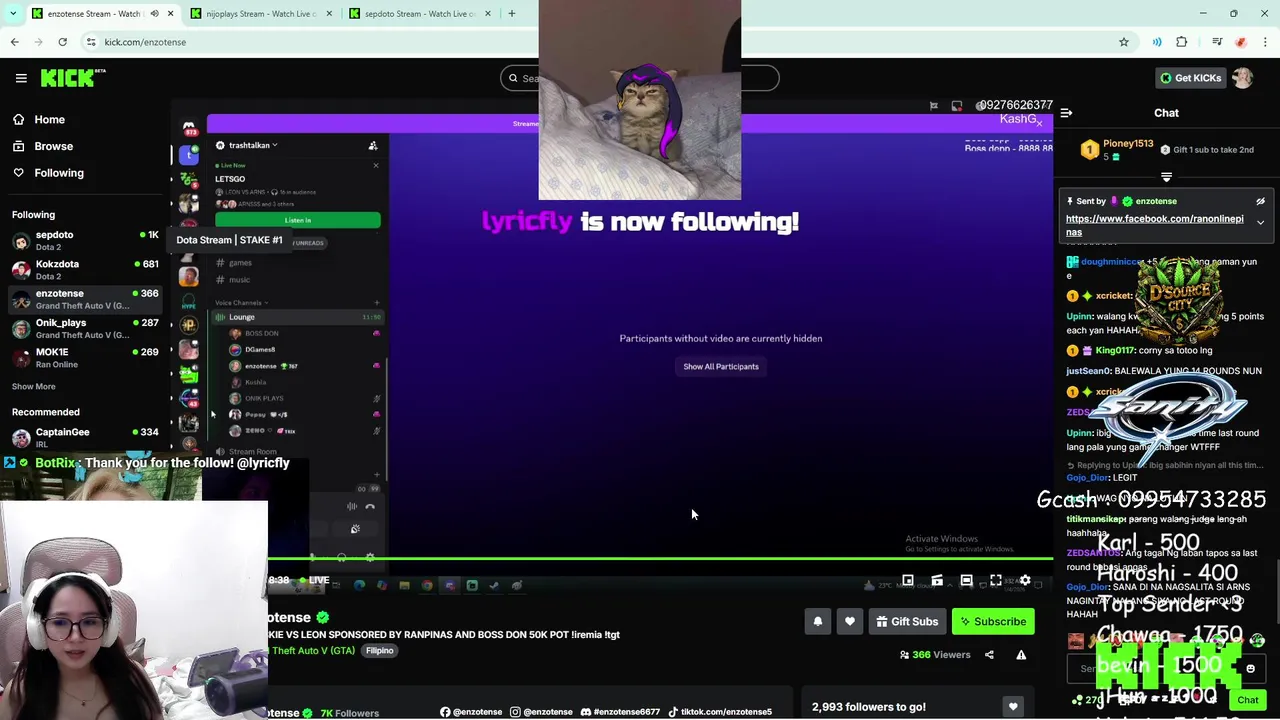Click the Gift Subs button
The image size is (1280, 720).
click(908, 622)
